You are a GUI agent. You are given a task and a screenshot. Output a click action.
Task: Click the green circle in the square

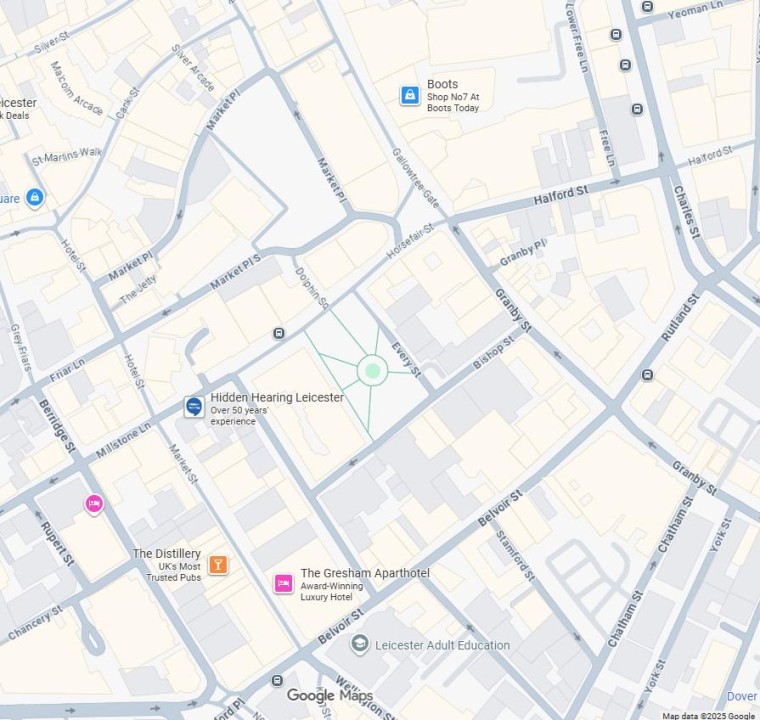point(372,371)
